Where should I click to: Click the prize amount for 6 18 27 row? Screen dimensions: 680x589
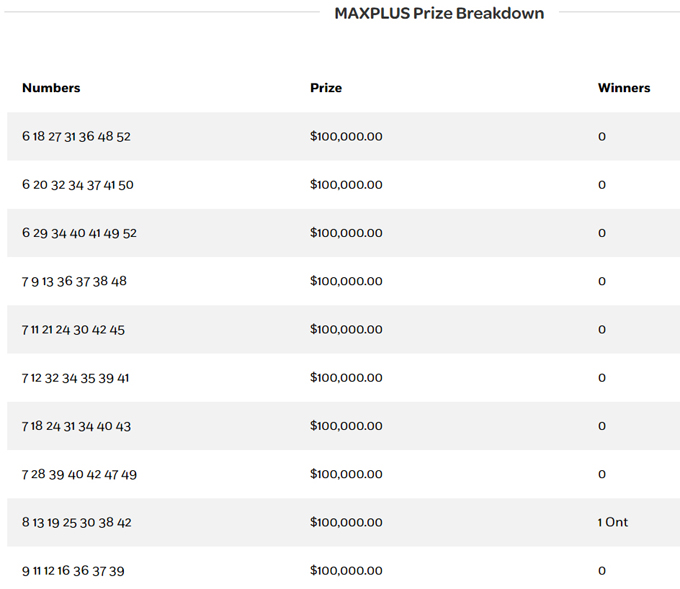click(x=346, y=137)
